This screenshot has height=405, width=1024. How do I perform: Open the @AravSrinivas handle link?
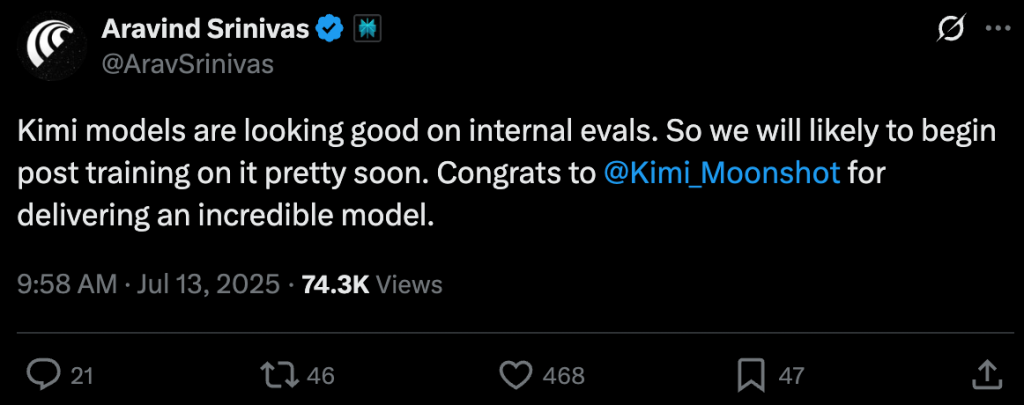[x=187, y=65]
